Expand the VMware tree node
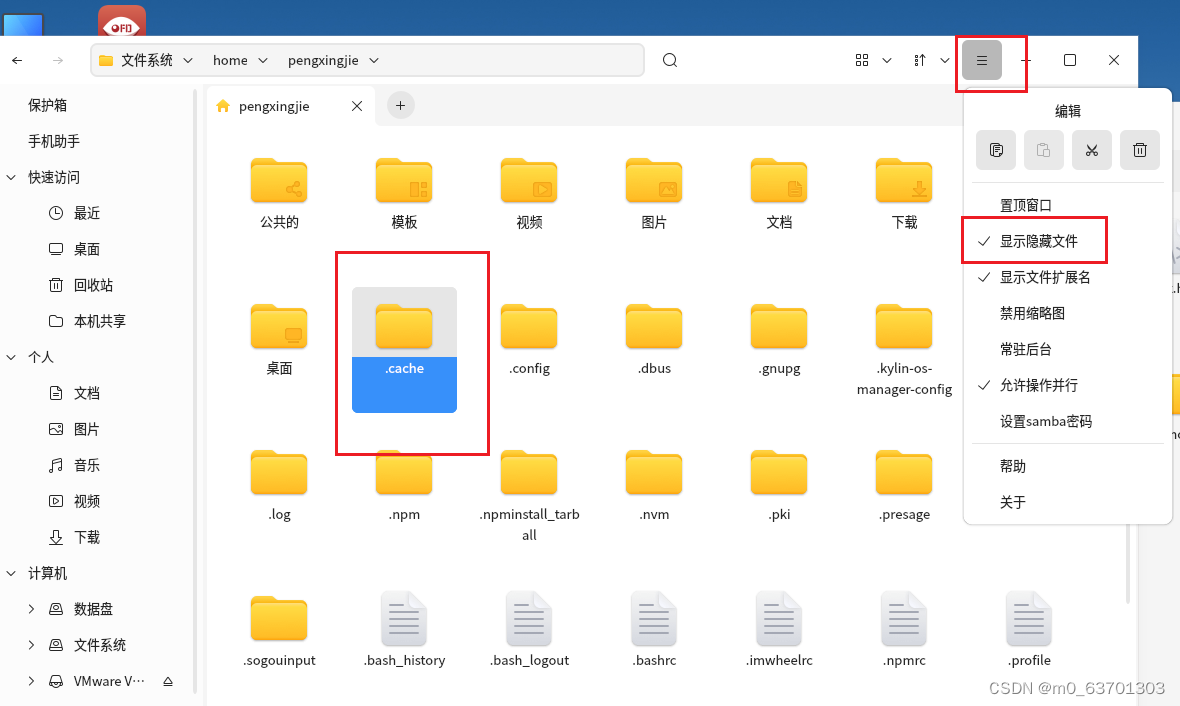This screenshot has width=1180, height=706. point(31,681)
